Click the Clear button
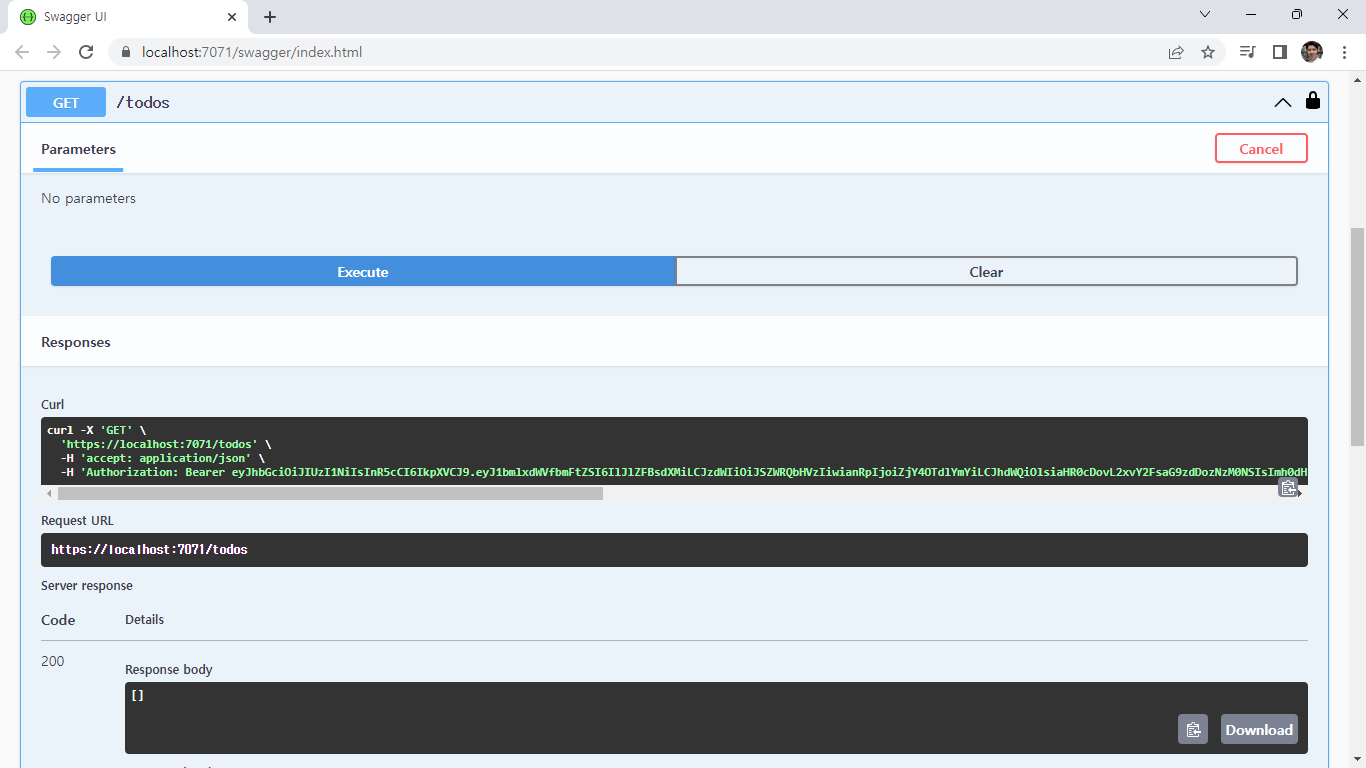Image resolution: width=1366 pixels, height=768 pixels. pyautogui.click(x=986, y=272)
